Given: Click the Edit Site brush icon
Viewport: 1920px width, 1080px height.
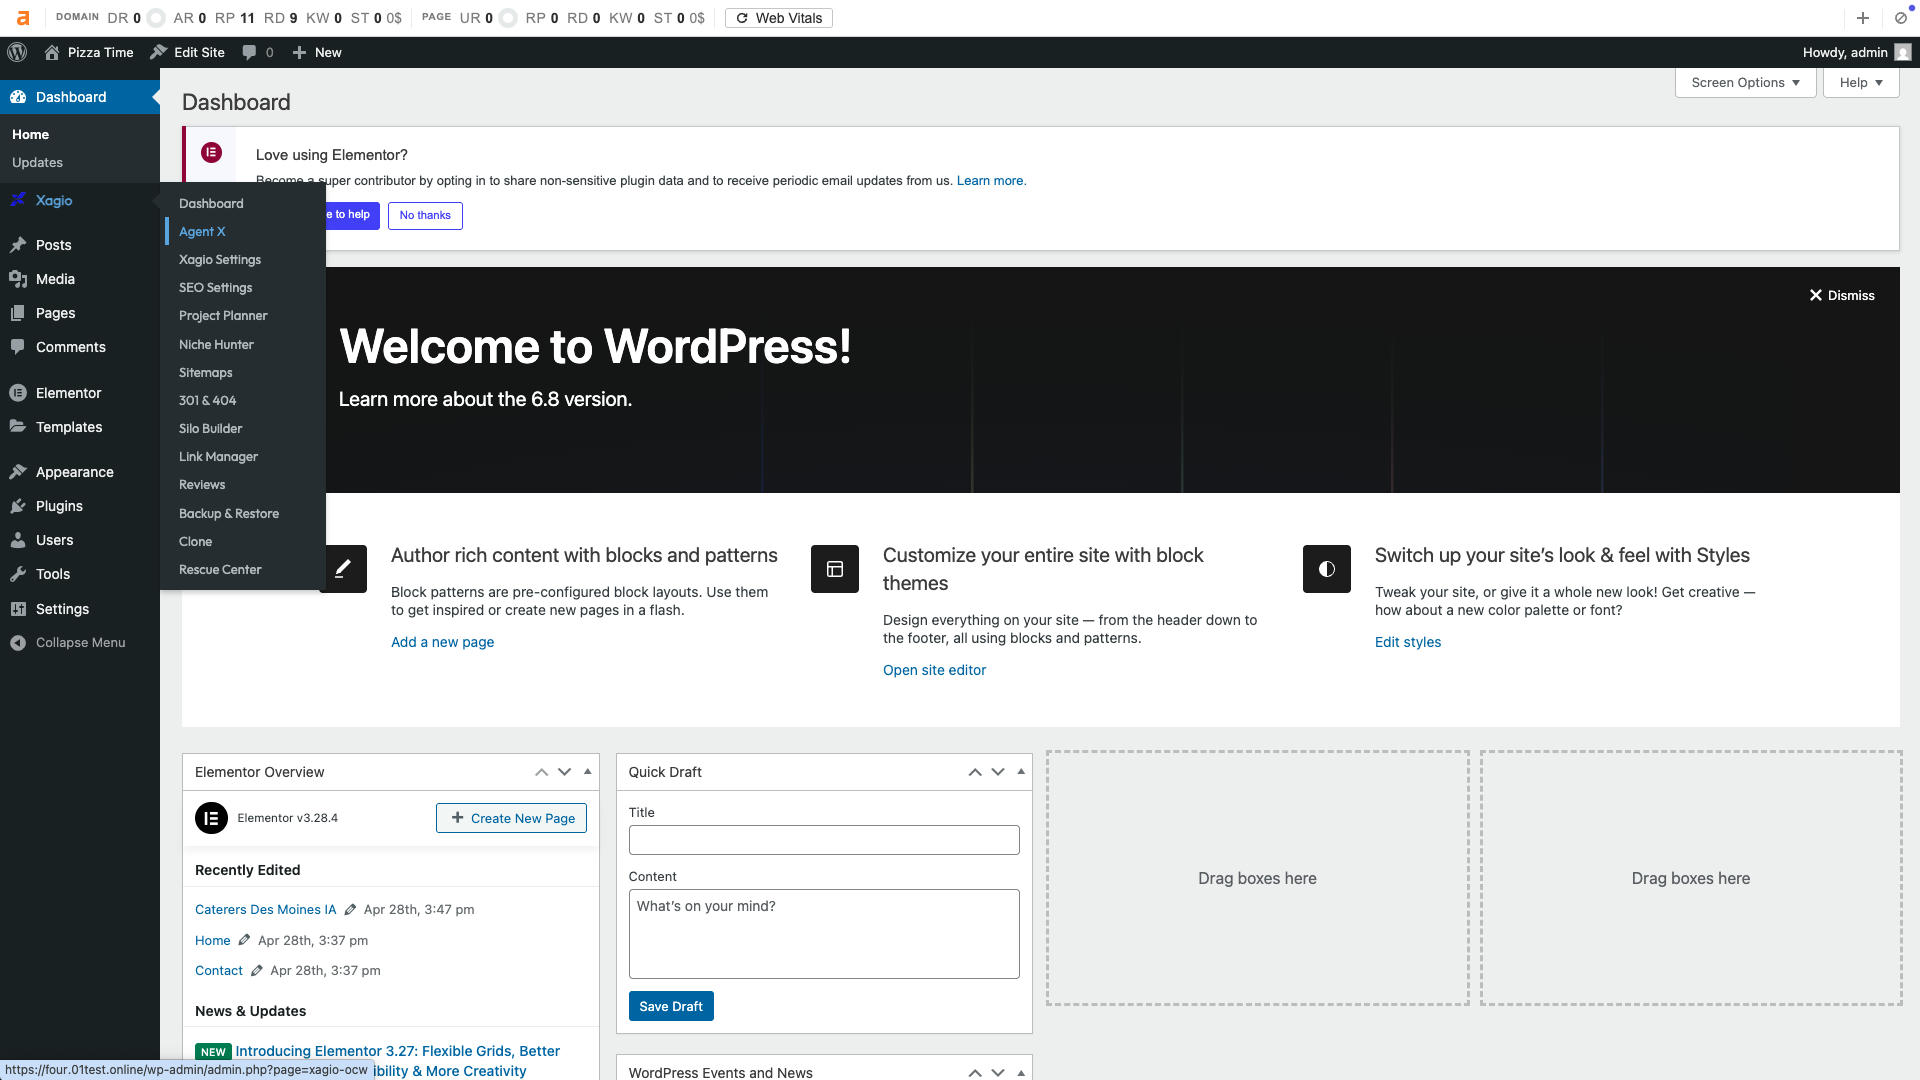Looking at the screenshot, I should tap(158, 52).
